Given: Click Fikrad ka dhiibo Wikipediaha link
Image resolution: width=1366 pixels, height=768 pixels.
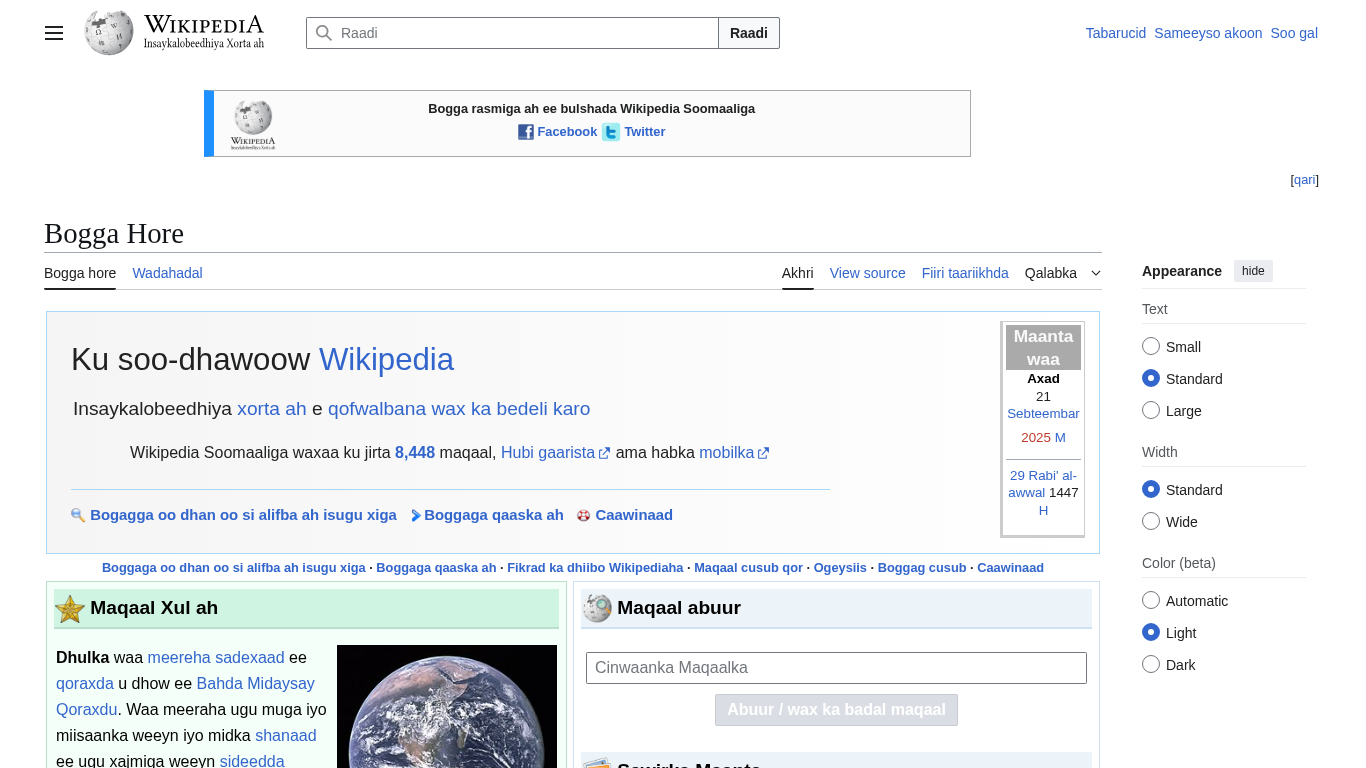Looking at the screenshot, I should point(595,568).
